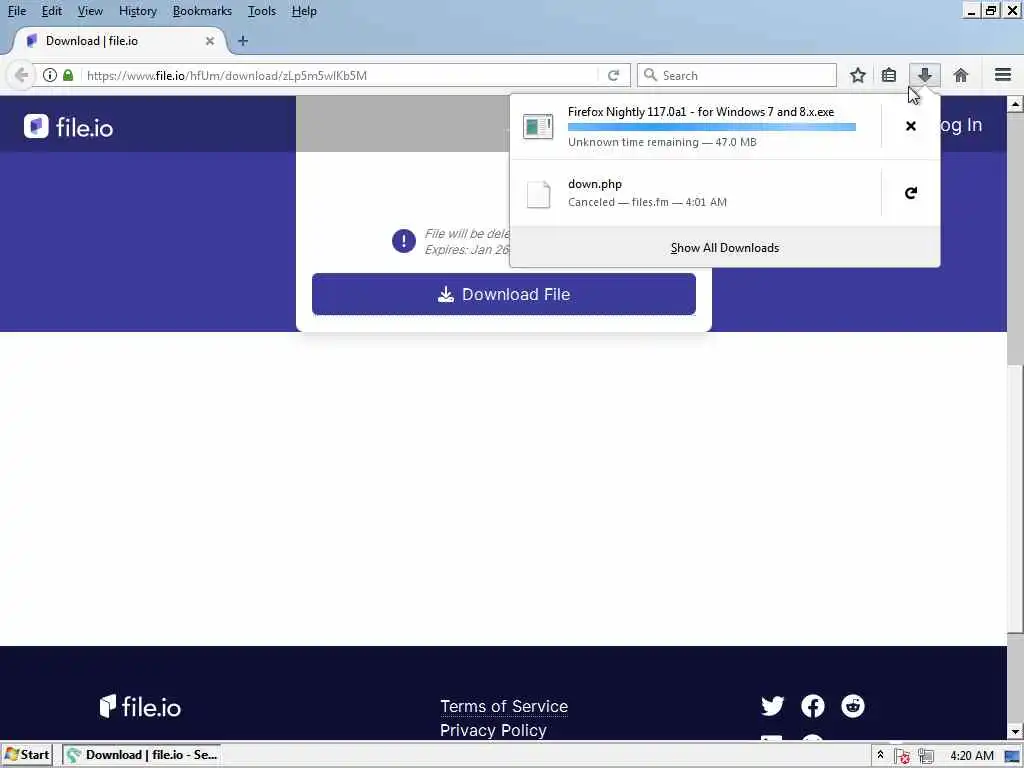
Task: Click Show All Downloads
Action: tap(725, 248)
